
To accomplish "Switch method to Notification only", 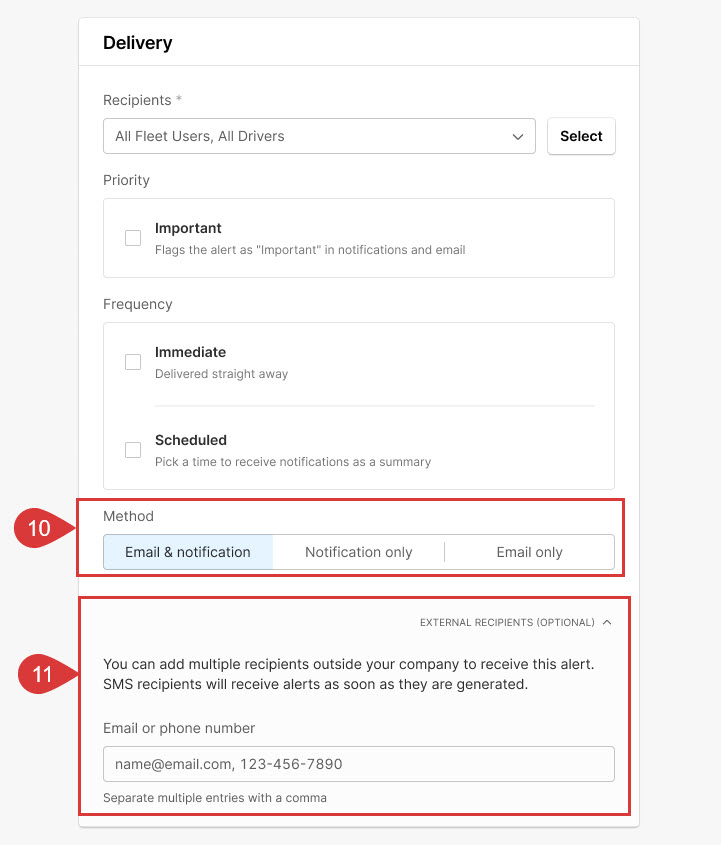I will (358, 552).
